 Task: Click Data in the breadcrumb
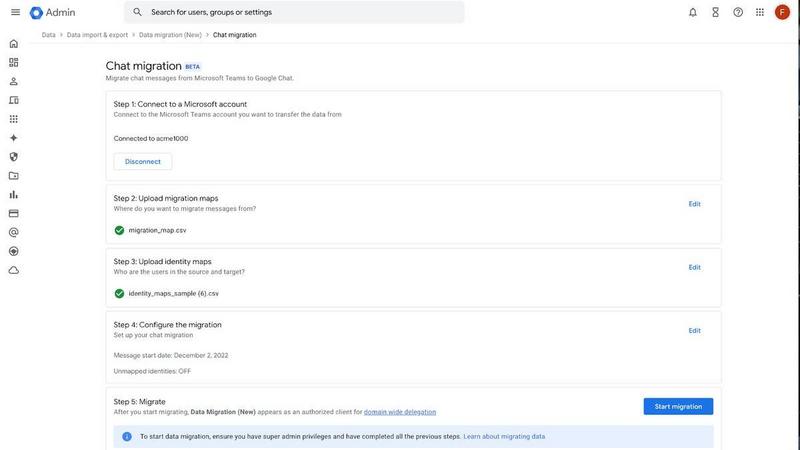pos(48,35)
